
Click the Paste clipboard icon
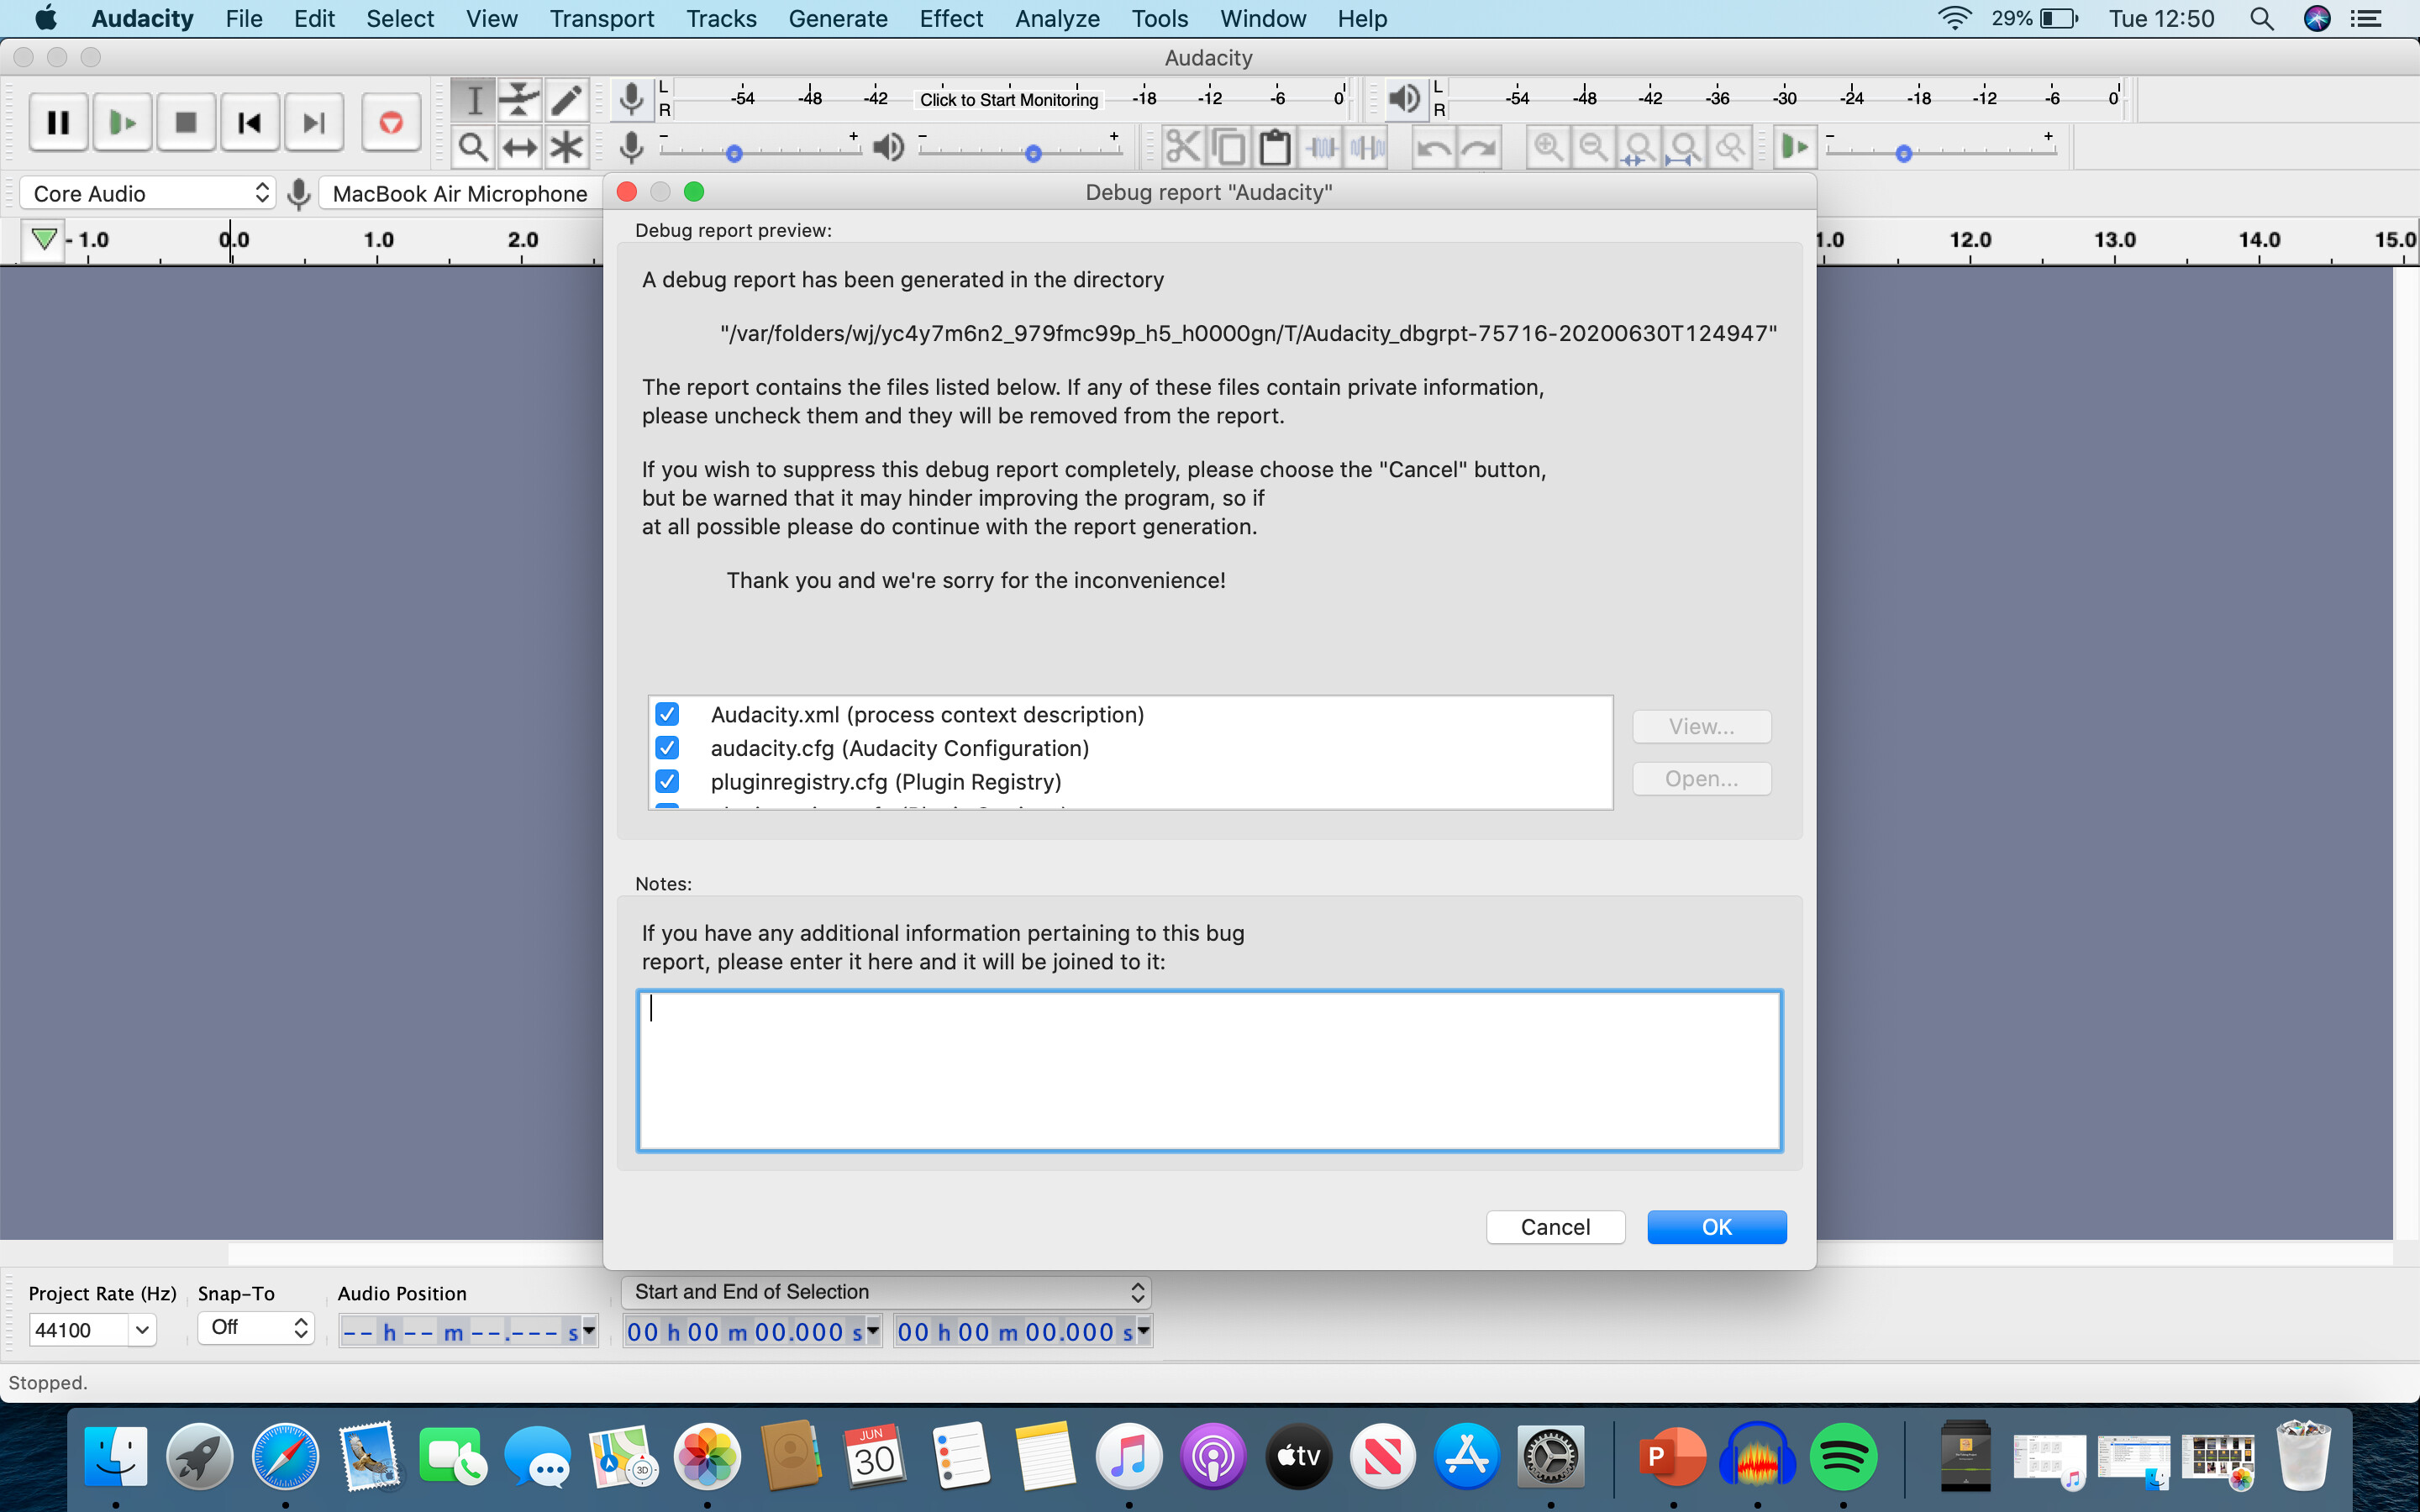click(x=1275, y=148)
